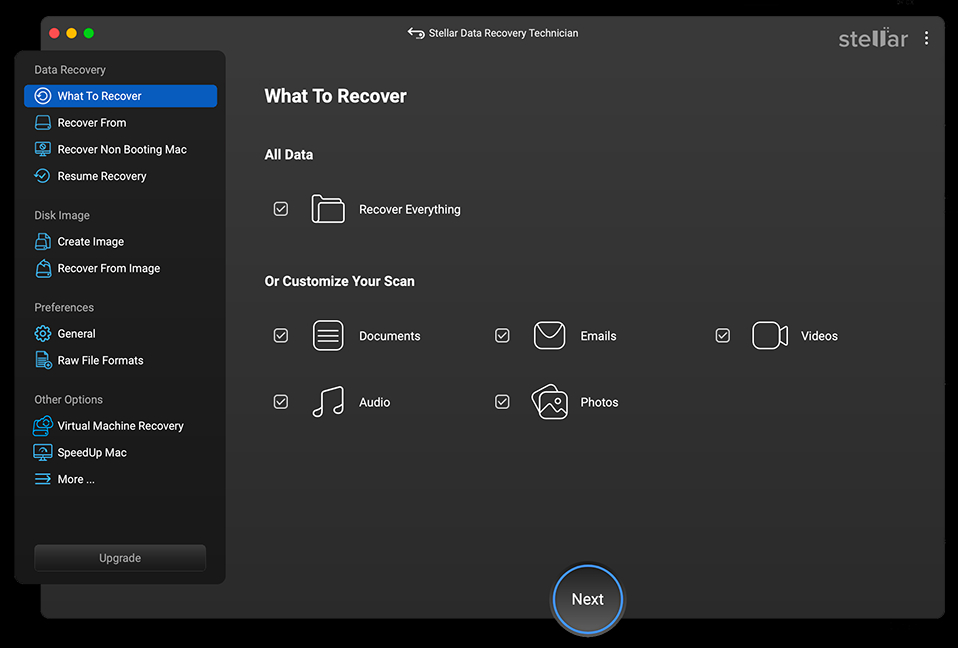This screenshot has height=648, width=958.
Task: Click the stellar logo
Action: pyautogui.click(x=873, y=38)
